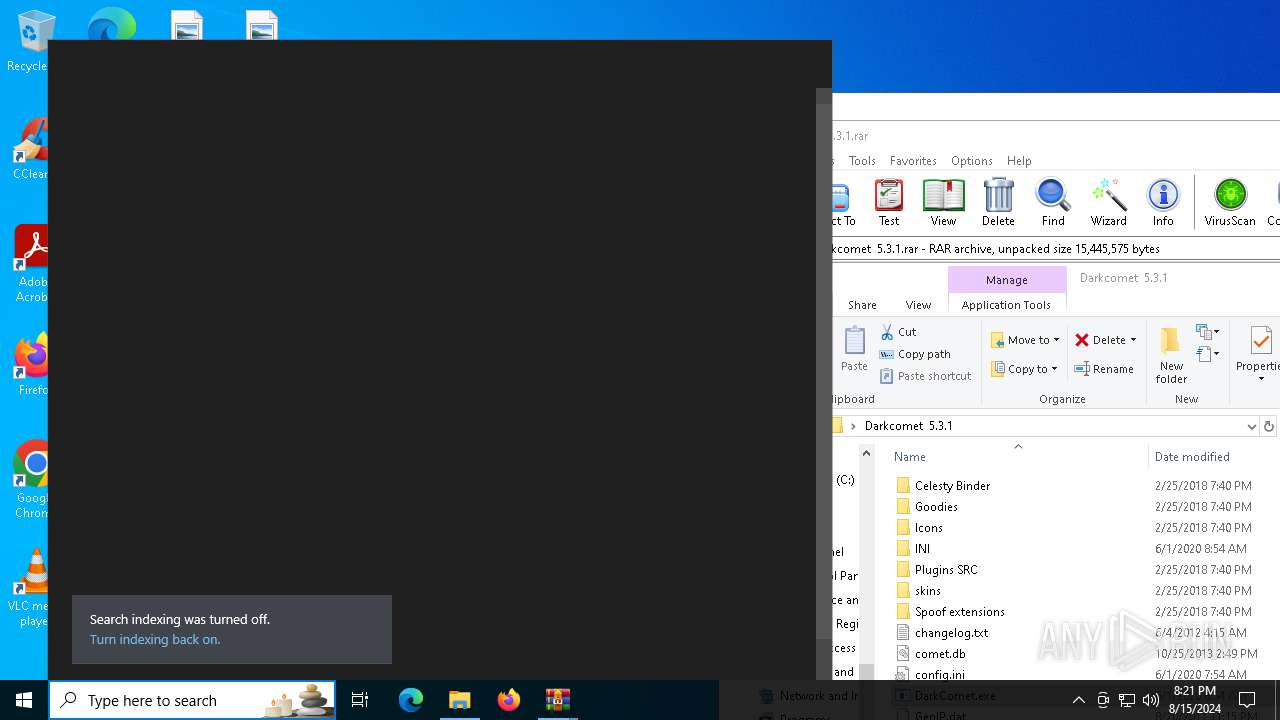
Task: Open Firefox from the taskbar
Action: pos(509,700)
